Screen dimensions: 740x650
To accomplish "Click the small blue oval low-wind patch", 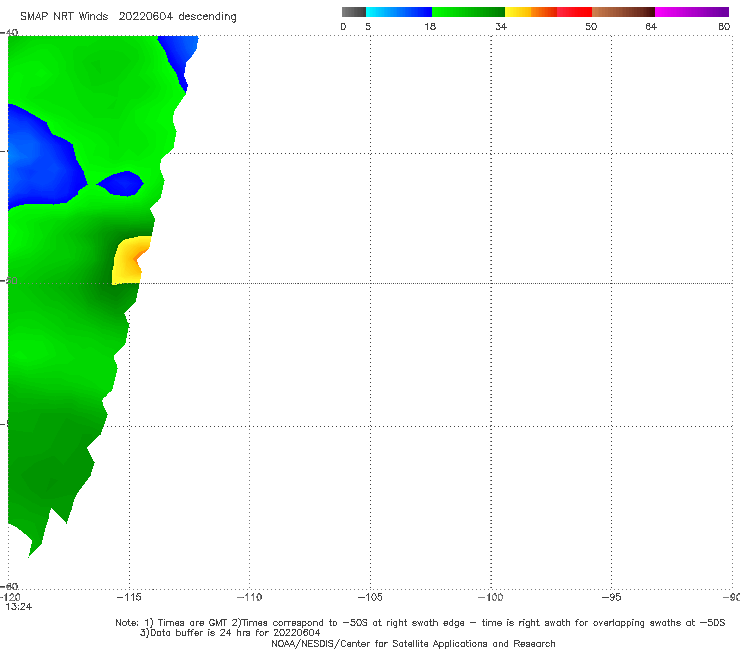I will 120,184.
